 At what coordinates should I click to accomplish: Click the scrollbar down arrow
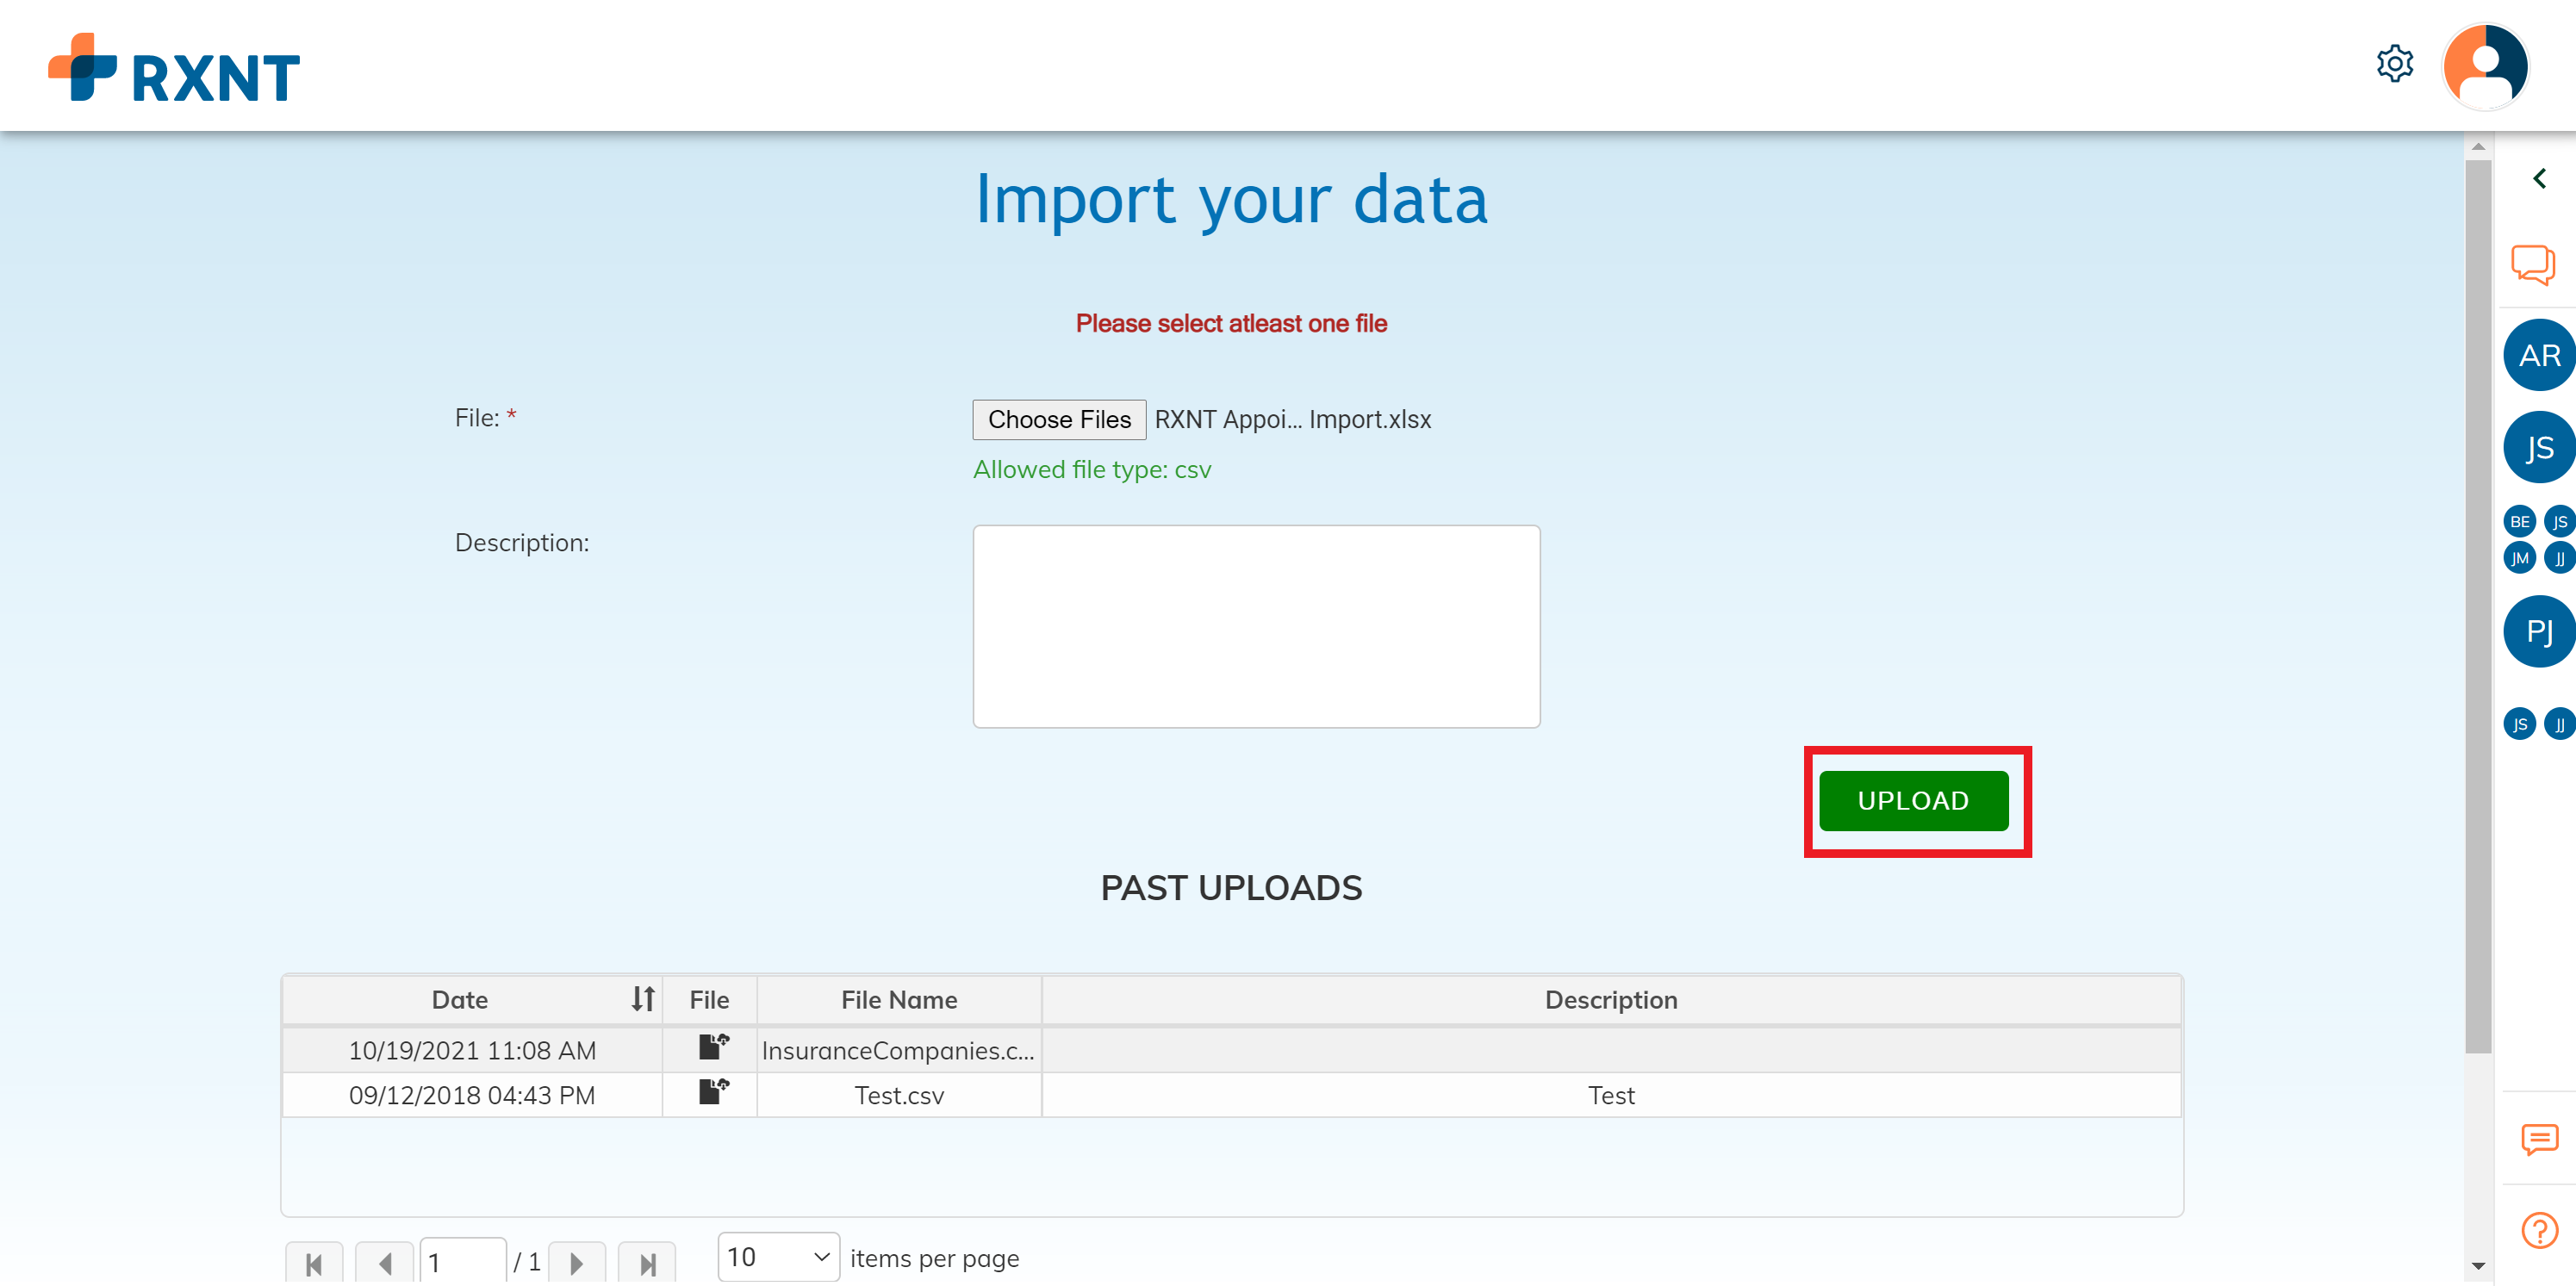tap(2478, 1265)
